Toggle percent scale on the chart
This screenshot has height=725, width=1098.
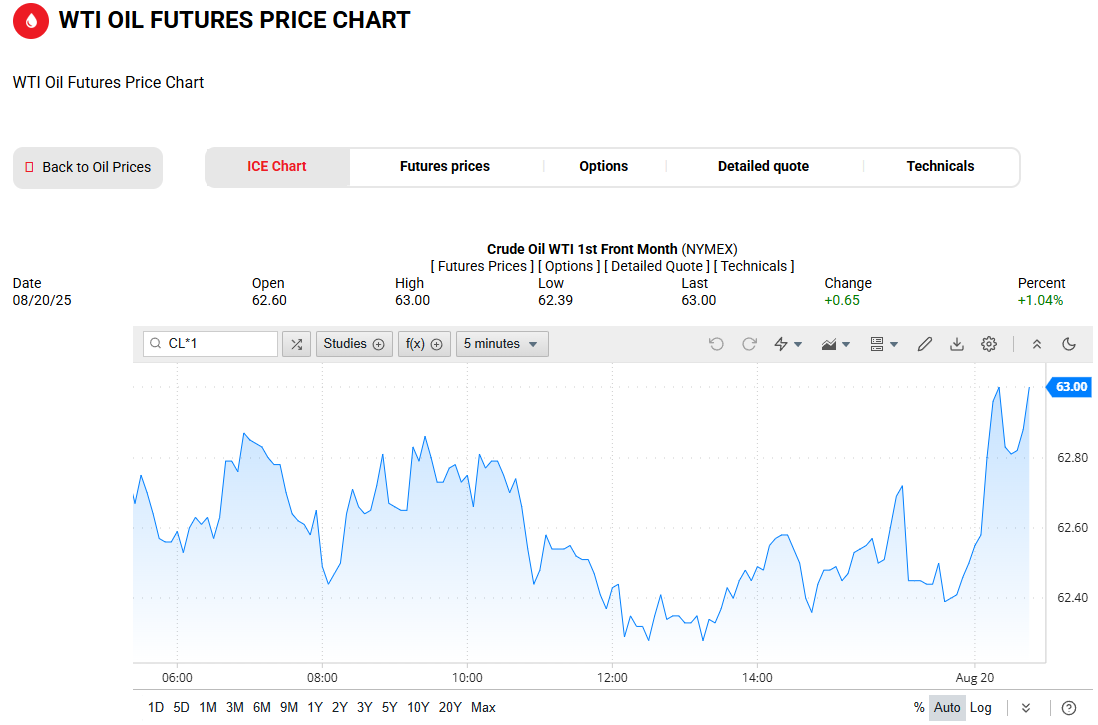coord(919,707)
